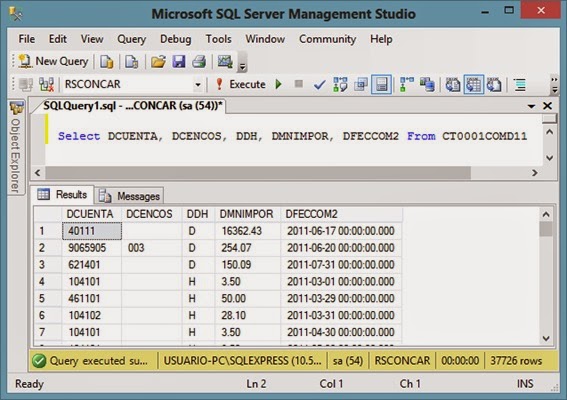Screen dimensions: 567x400
Task: Open the View menu
Action: tap(92, 39)
